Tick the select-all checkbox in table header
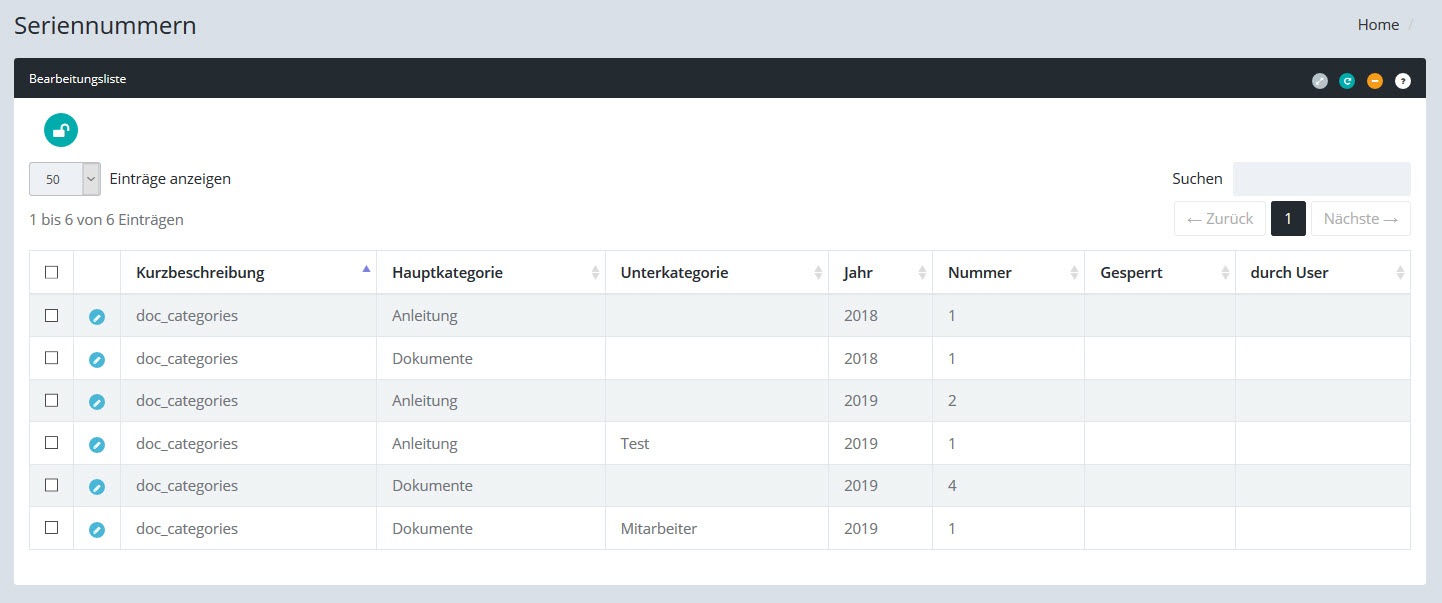This screenshot has width=1442, height=603. coord(52,272)
